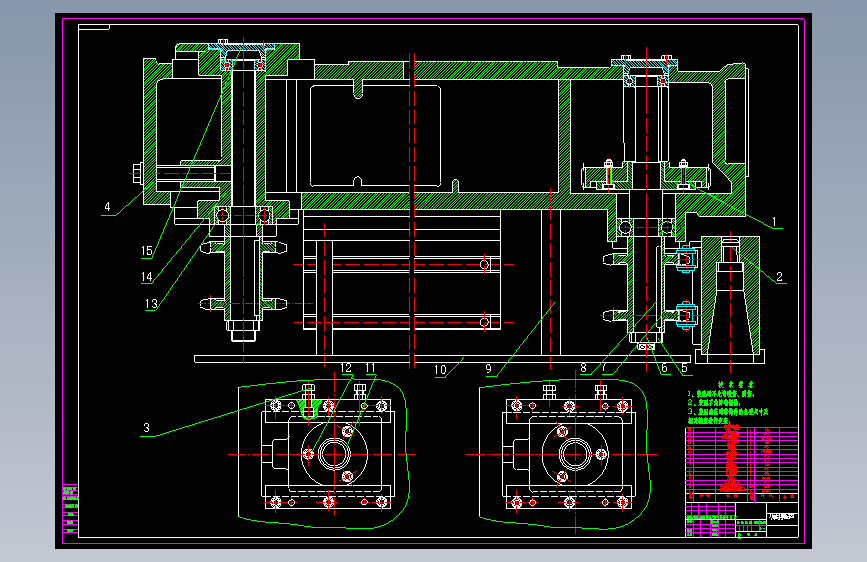Click part number label 4
The height and width of the screenshot is (562, 867).
pos(107,207)
